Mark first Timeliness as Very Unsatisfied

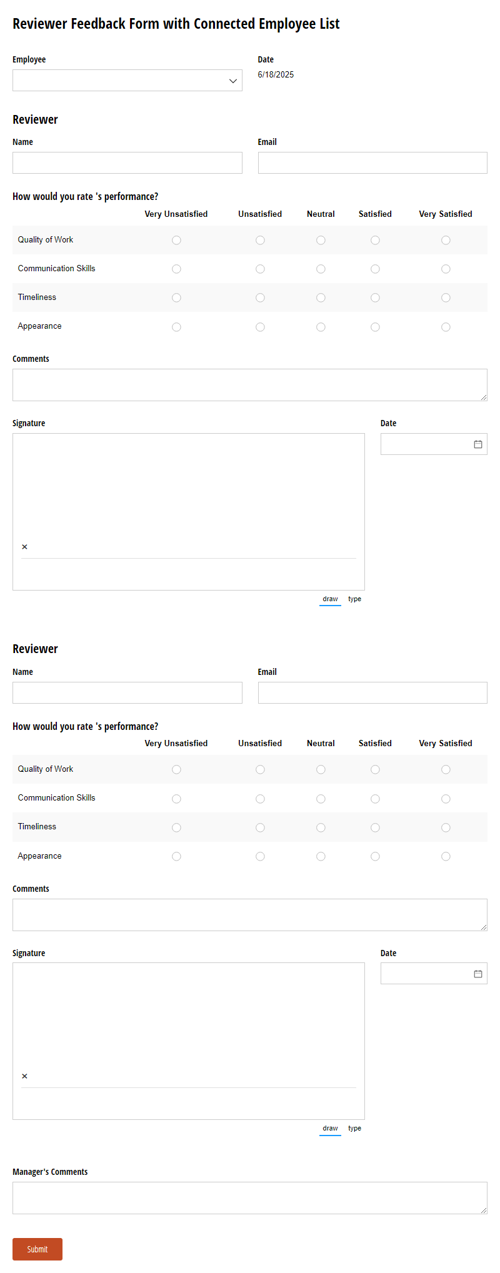pyautogui.click(x=176, y=298)
